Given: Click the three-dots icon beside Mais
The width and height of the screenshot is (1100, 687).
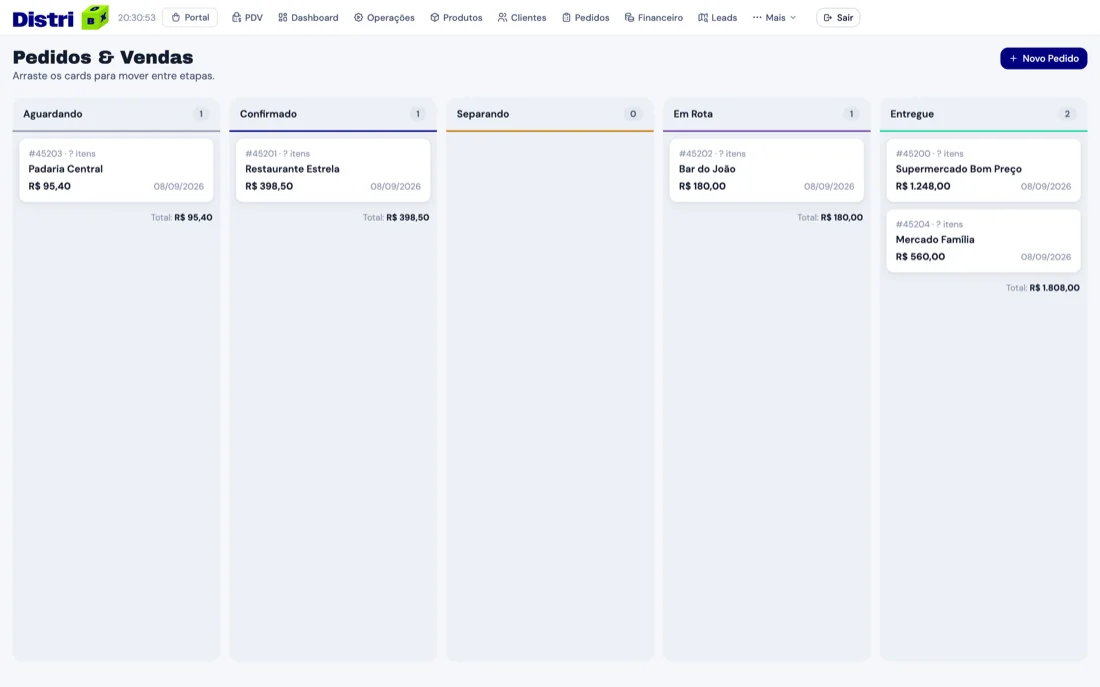Looking at the screenshot, I should pos(757,18).
